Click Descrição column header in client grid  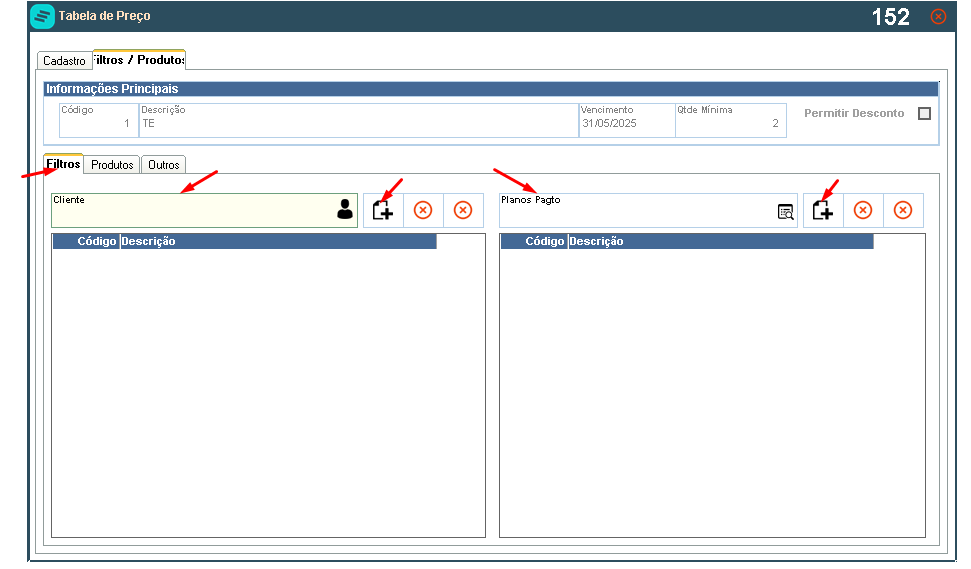(x=278, y=241)
